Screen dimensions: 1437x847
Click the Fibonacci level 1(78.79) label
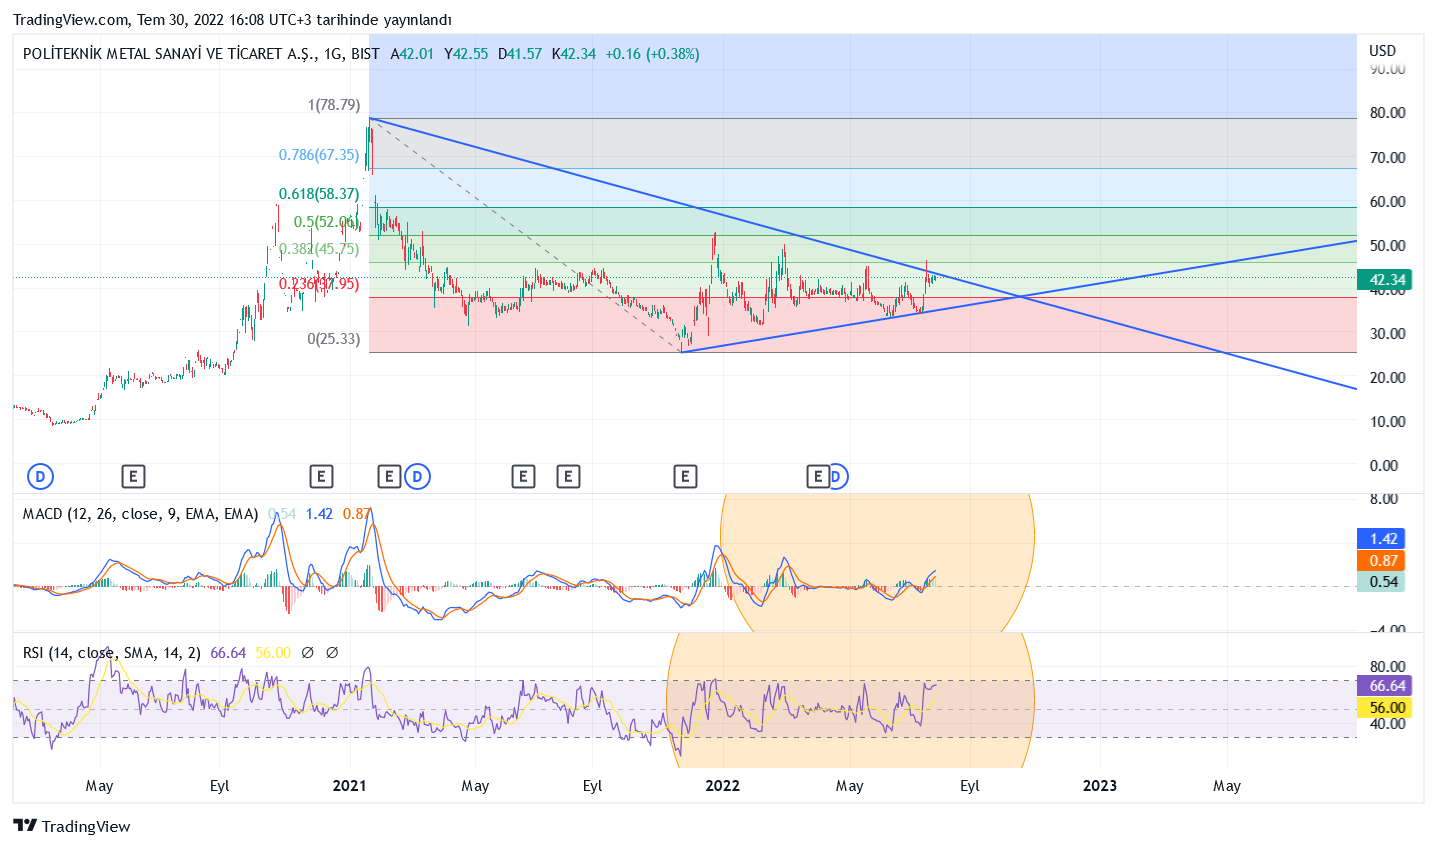(x=334, y=105)
